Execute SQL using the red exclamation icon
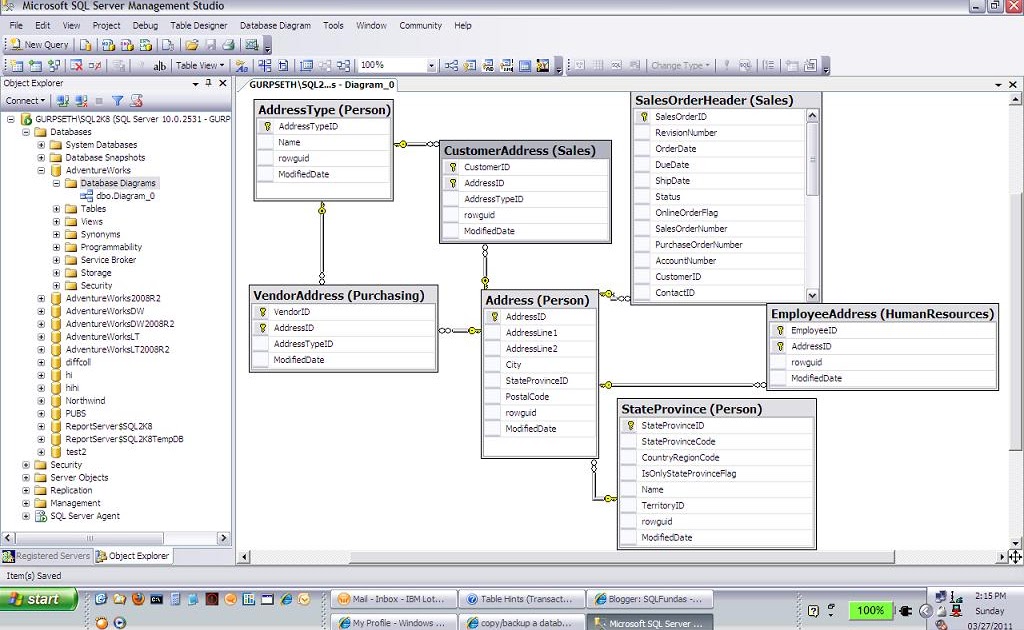This screenshot has width=1024, height=630. click(x=729, y=66)
